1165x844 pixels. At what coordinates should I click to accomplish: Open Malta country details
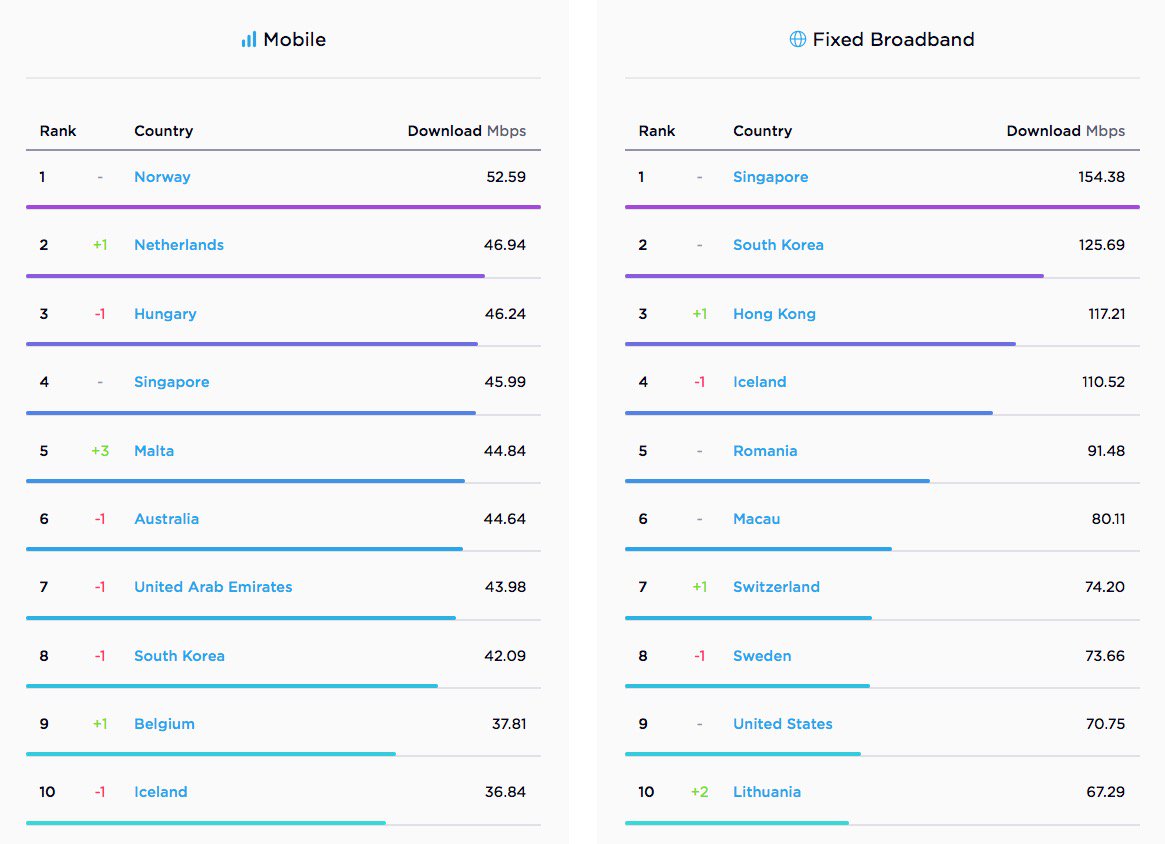[154, 451]
